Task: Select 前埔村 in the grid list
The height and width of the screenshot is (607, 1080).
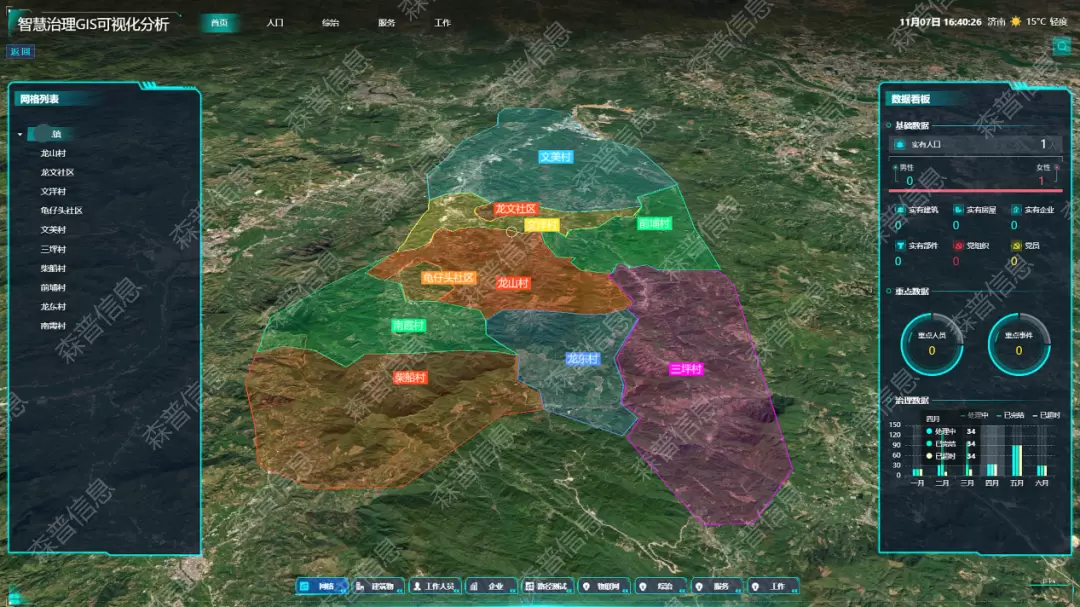Action: [53, 287]
